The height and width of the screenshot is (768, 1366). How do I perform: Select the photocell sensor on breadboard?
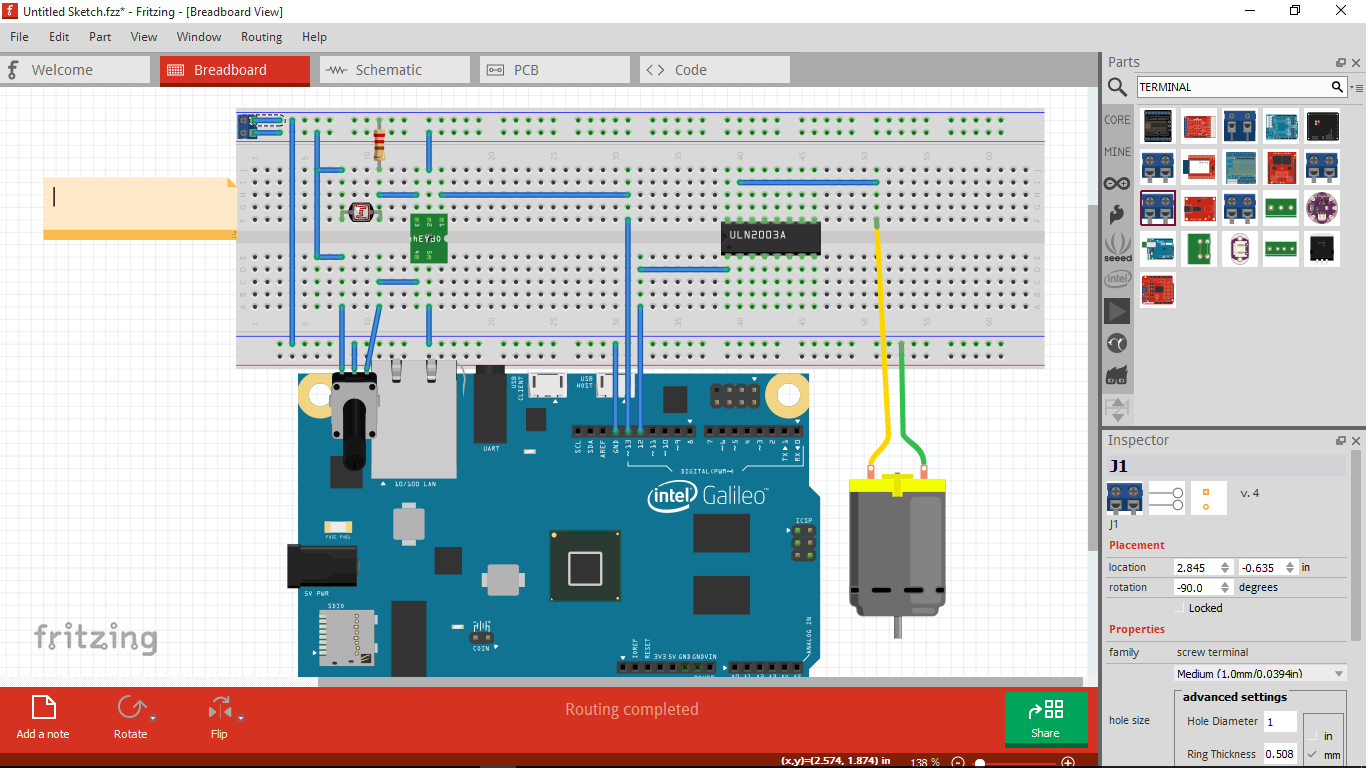click(x=359, y=212)
